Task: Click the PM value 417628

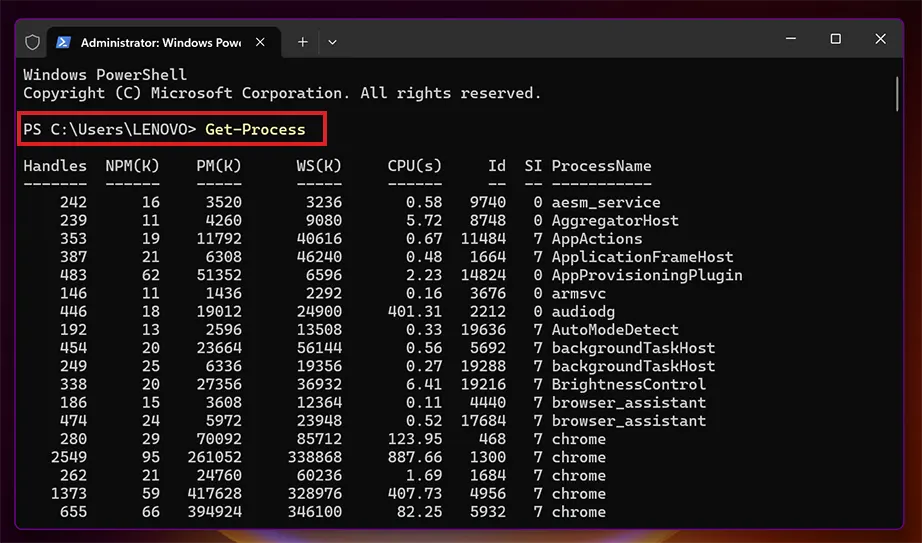Action: (x=215, y=494)
